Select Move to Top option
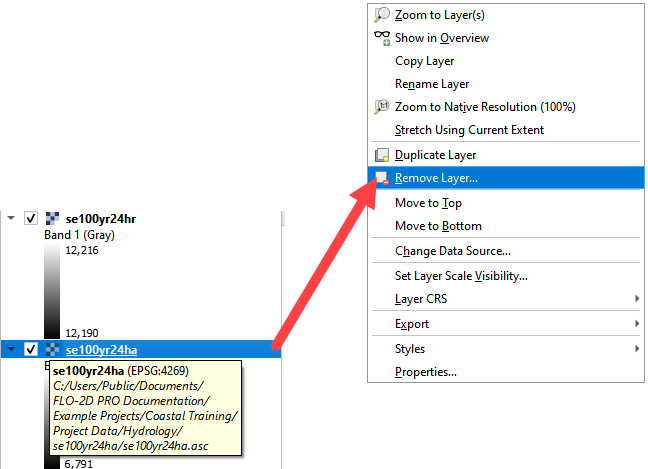The image size is (648, 469). click(428, 203)
